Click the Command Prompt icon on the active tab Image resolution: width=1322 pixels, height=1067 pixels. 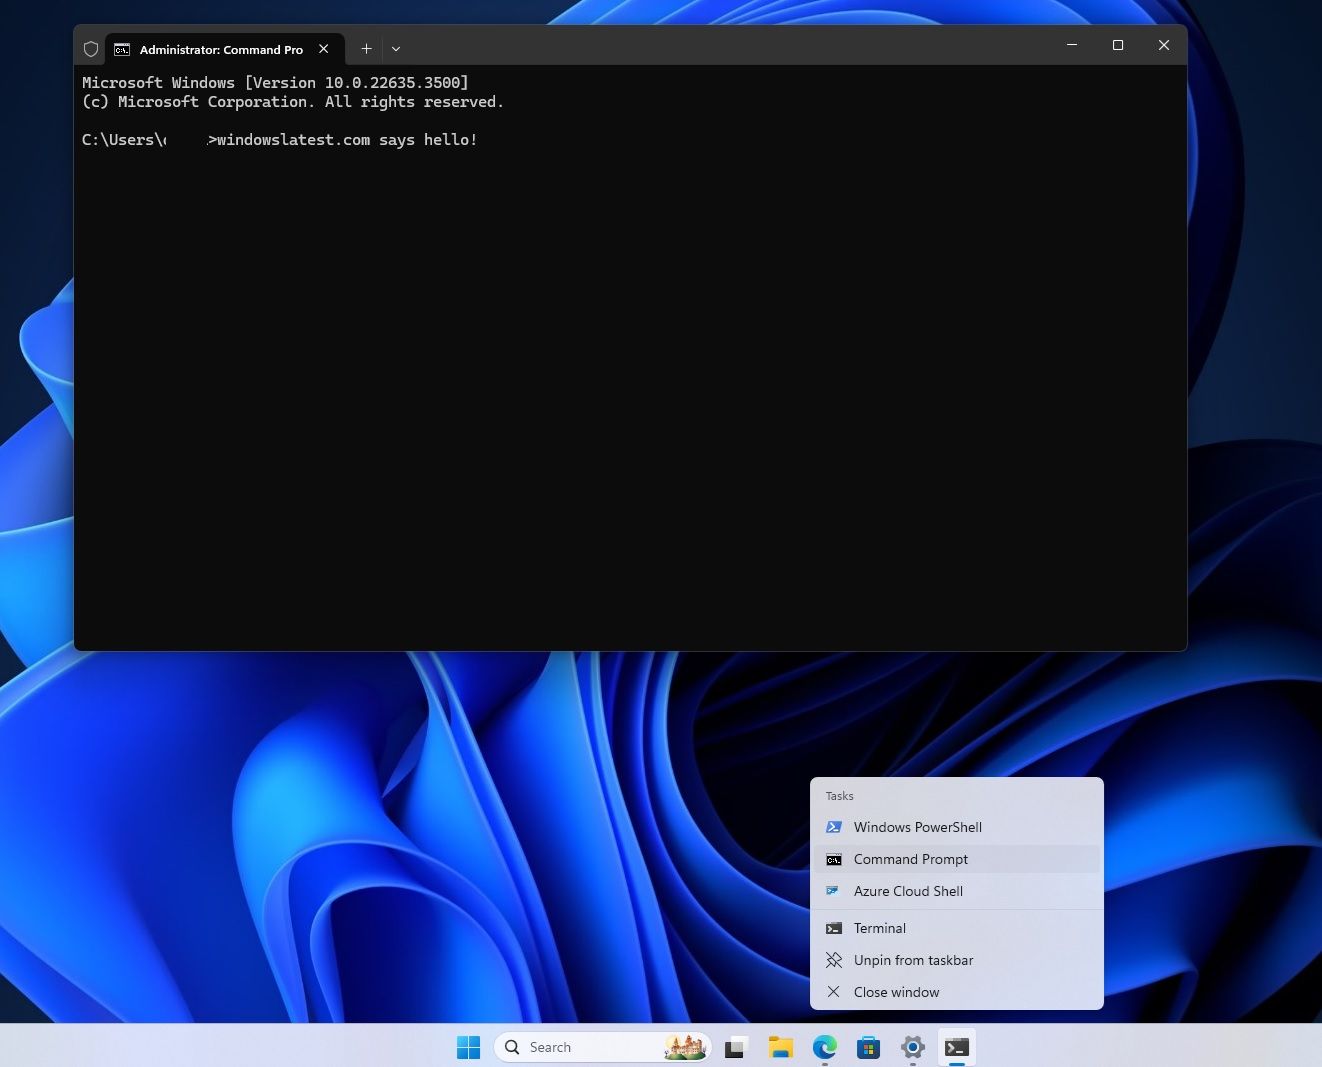point(121,48)
